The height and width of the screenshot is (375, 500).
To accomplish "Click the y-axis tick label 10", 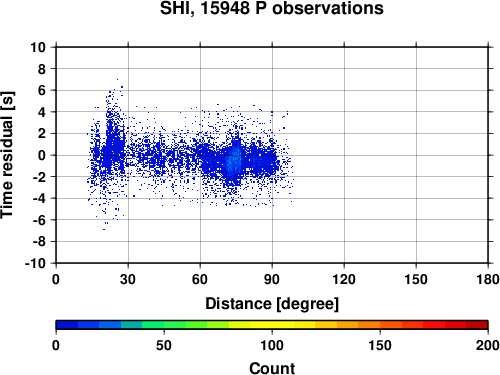I will click(x=38, y=47).
